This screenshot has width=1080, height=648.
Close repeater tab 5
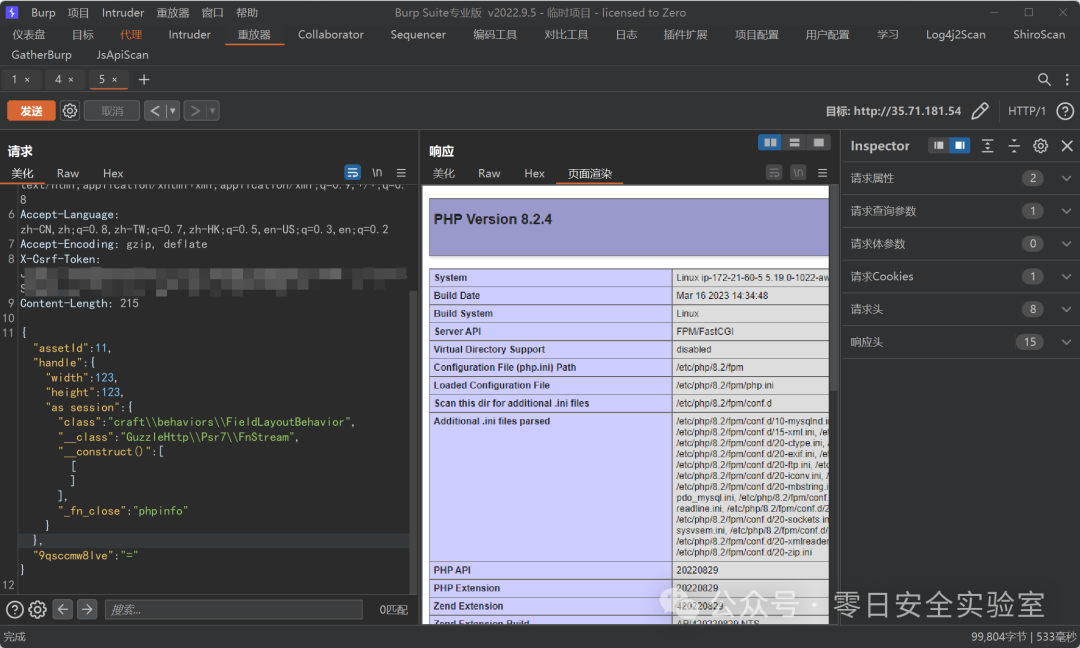coord(115,80)
